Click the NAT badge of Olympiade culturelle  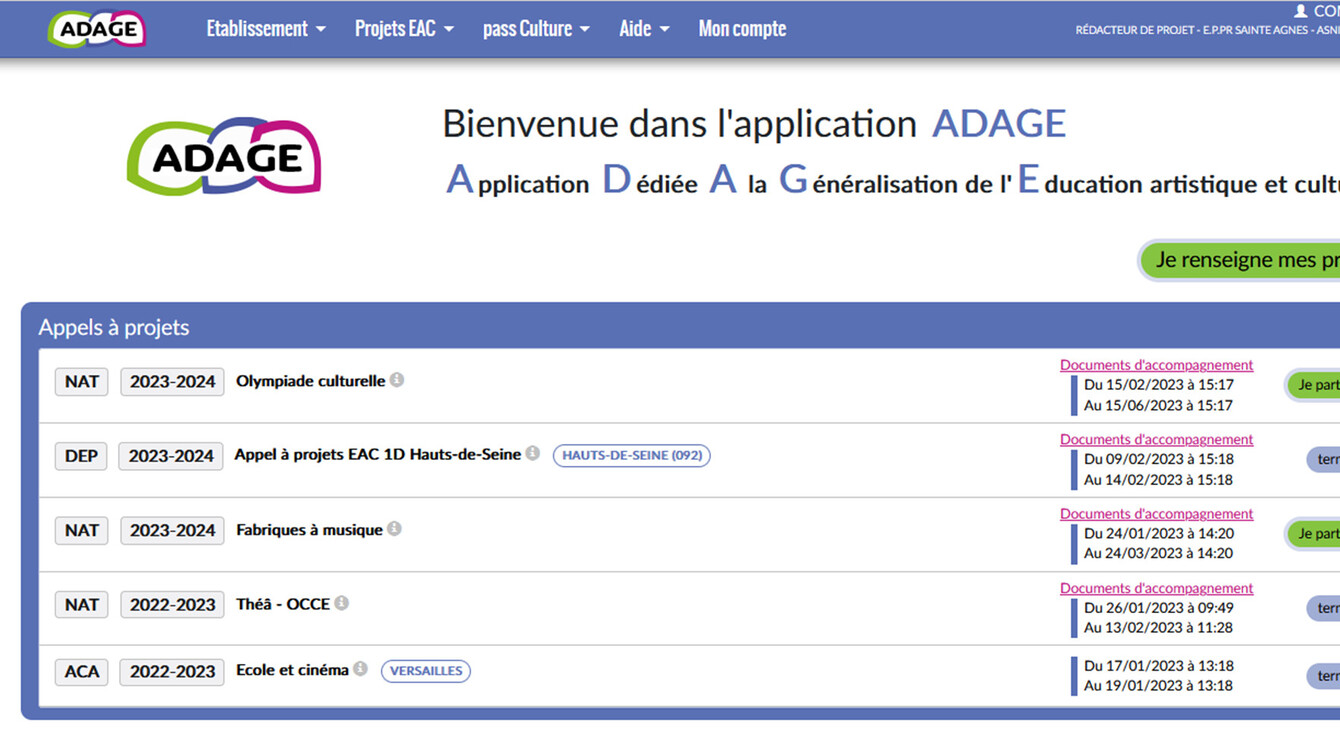coord(81,382)
